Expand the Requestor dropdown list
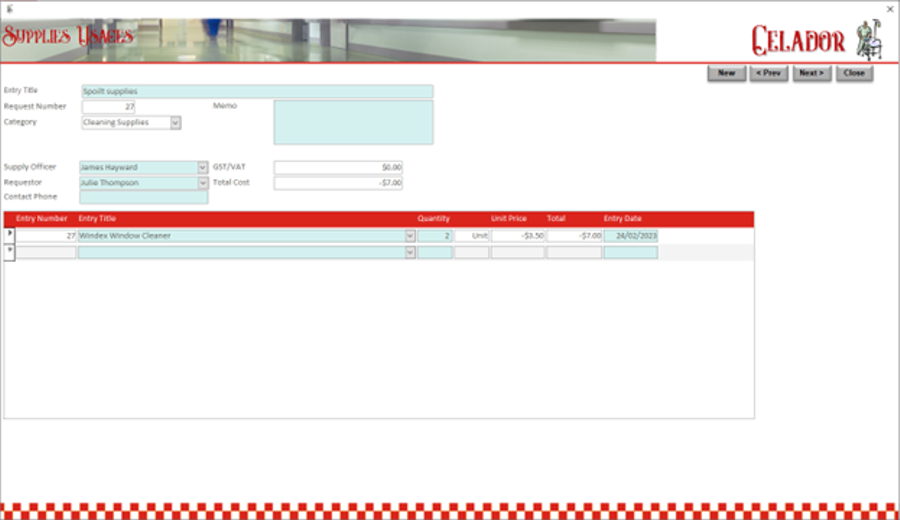The width and height of the screenshot is (900, 520). pos(202,183)
